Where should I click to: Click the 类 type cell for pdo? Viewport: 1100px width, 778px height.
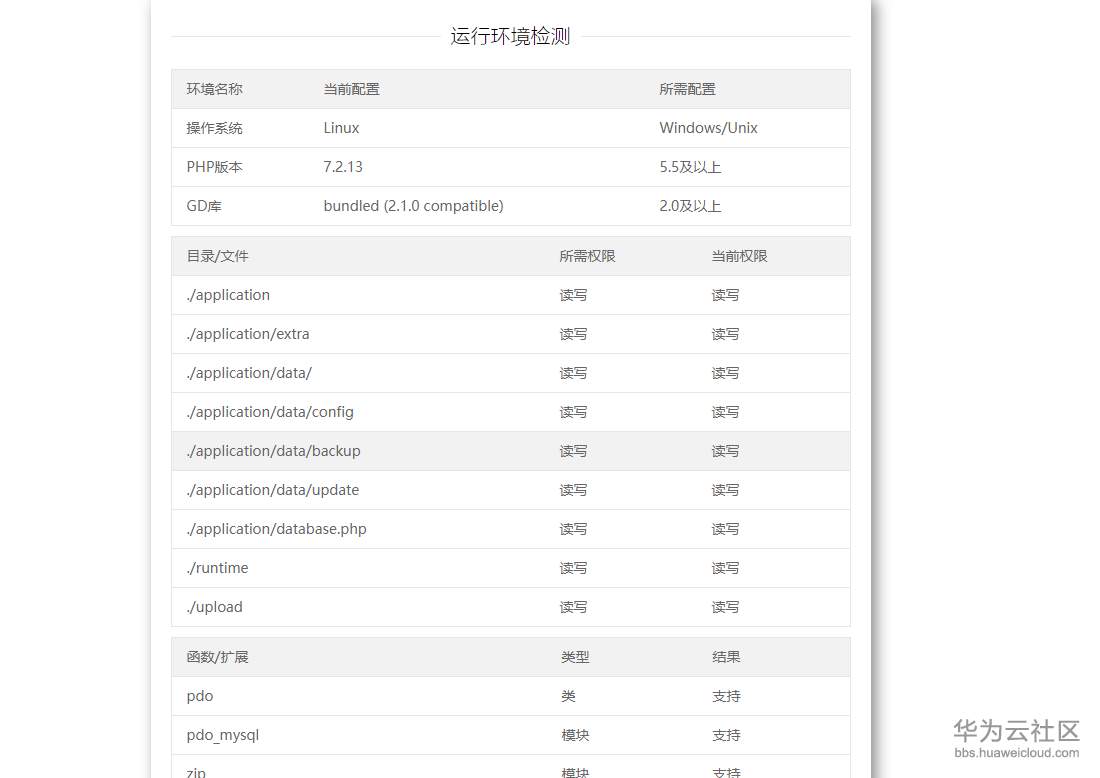[568, 696]
